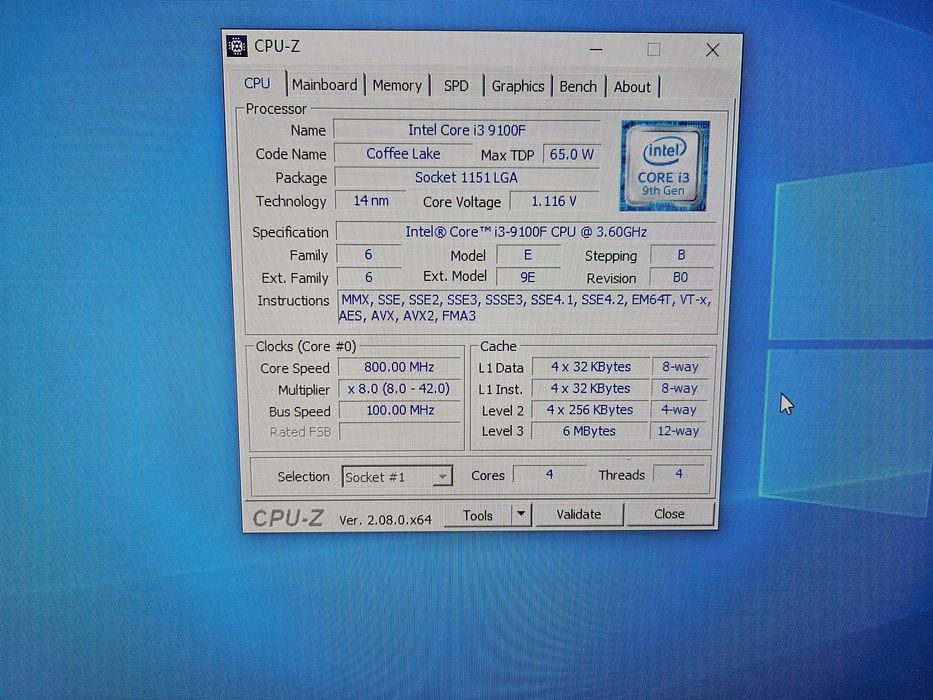Click the Revision value 'B0'
The height and width of the screenshot is (700, 933).
[681, 277]
